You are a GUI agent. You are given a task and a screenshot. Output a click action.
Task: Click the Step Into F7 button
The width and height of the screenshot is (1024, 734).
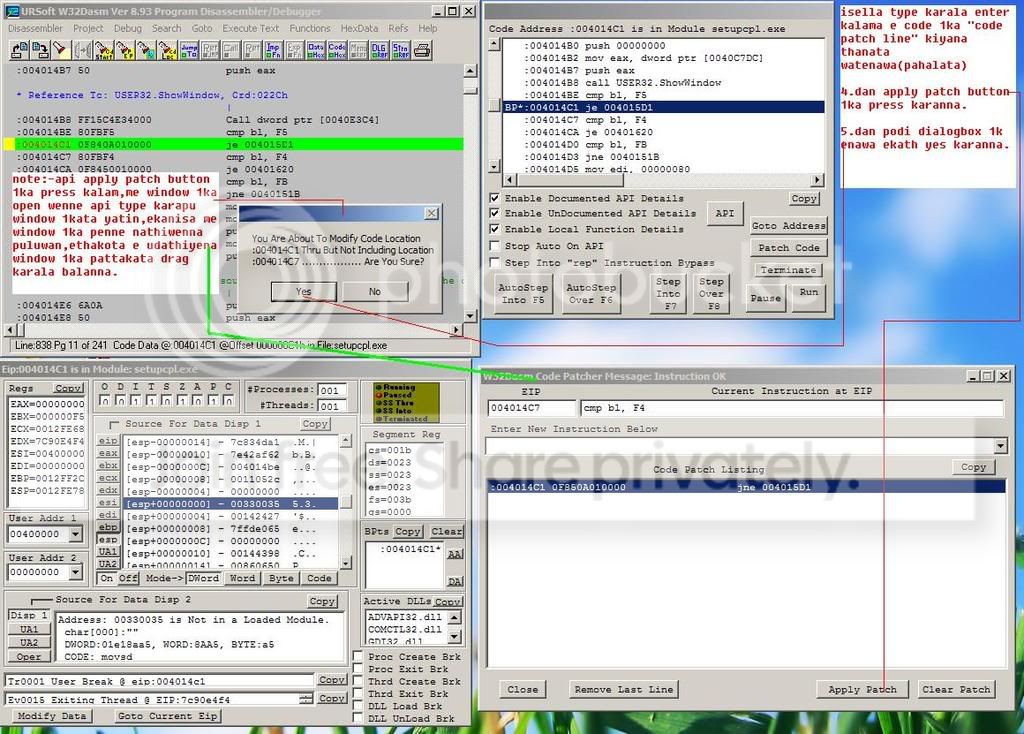(668, 293)
